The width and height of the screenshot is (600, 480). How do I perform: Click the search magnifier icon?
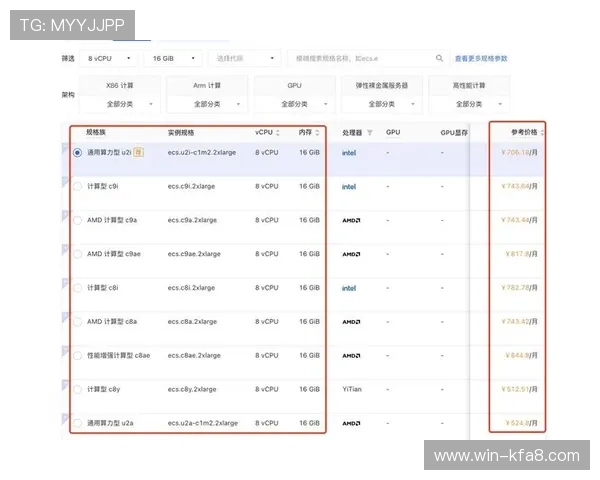pyautogui.click(x=439, y=58)
